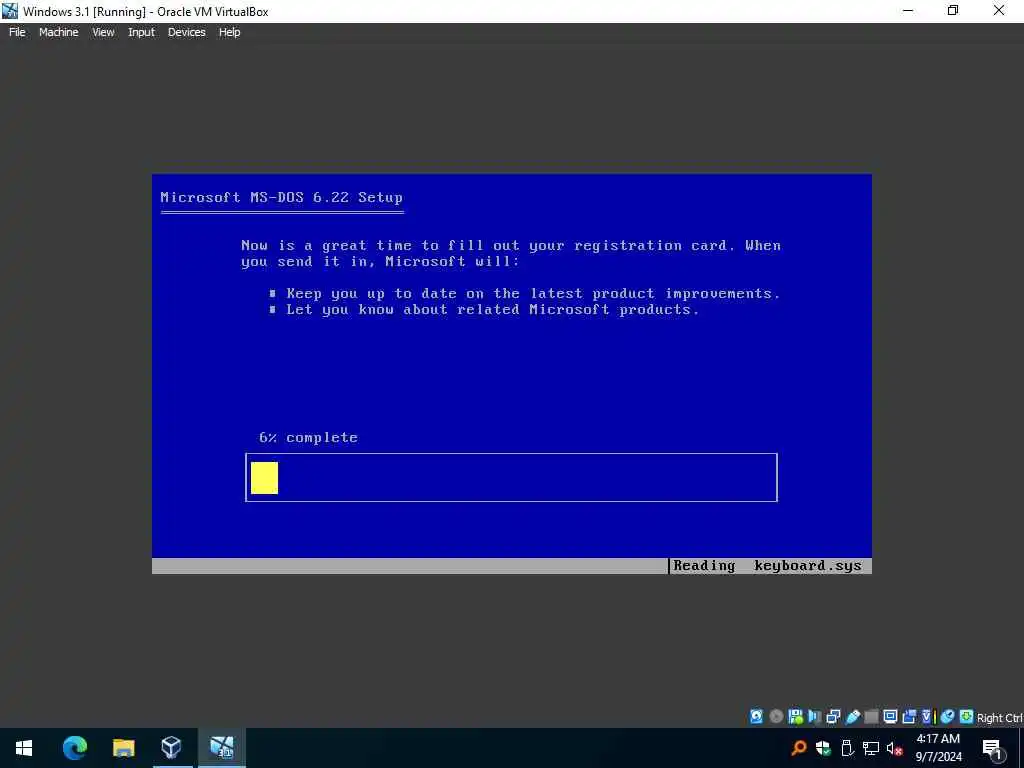
Task: Open the Machine menu
Action: pyautogui.click(x=59, y=32)
